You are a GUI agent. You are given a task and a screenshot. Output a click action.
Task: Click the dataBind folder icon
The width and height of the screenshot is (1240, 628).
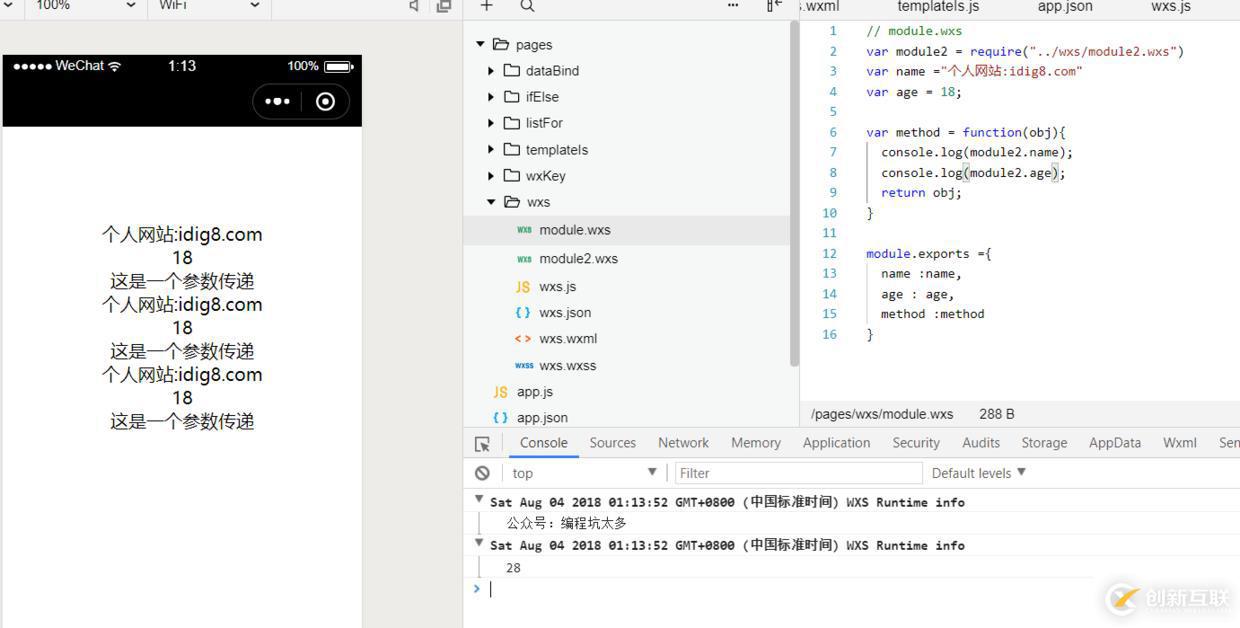(x=512, y=71)
